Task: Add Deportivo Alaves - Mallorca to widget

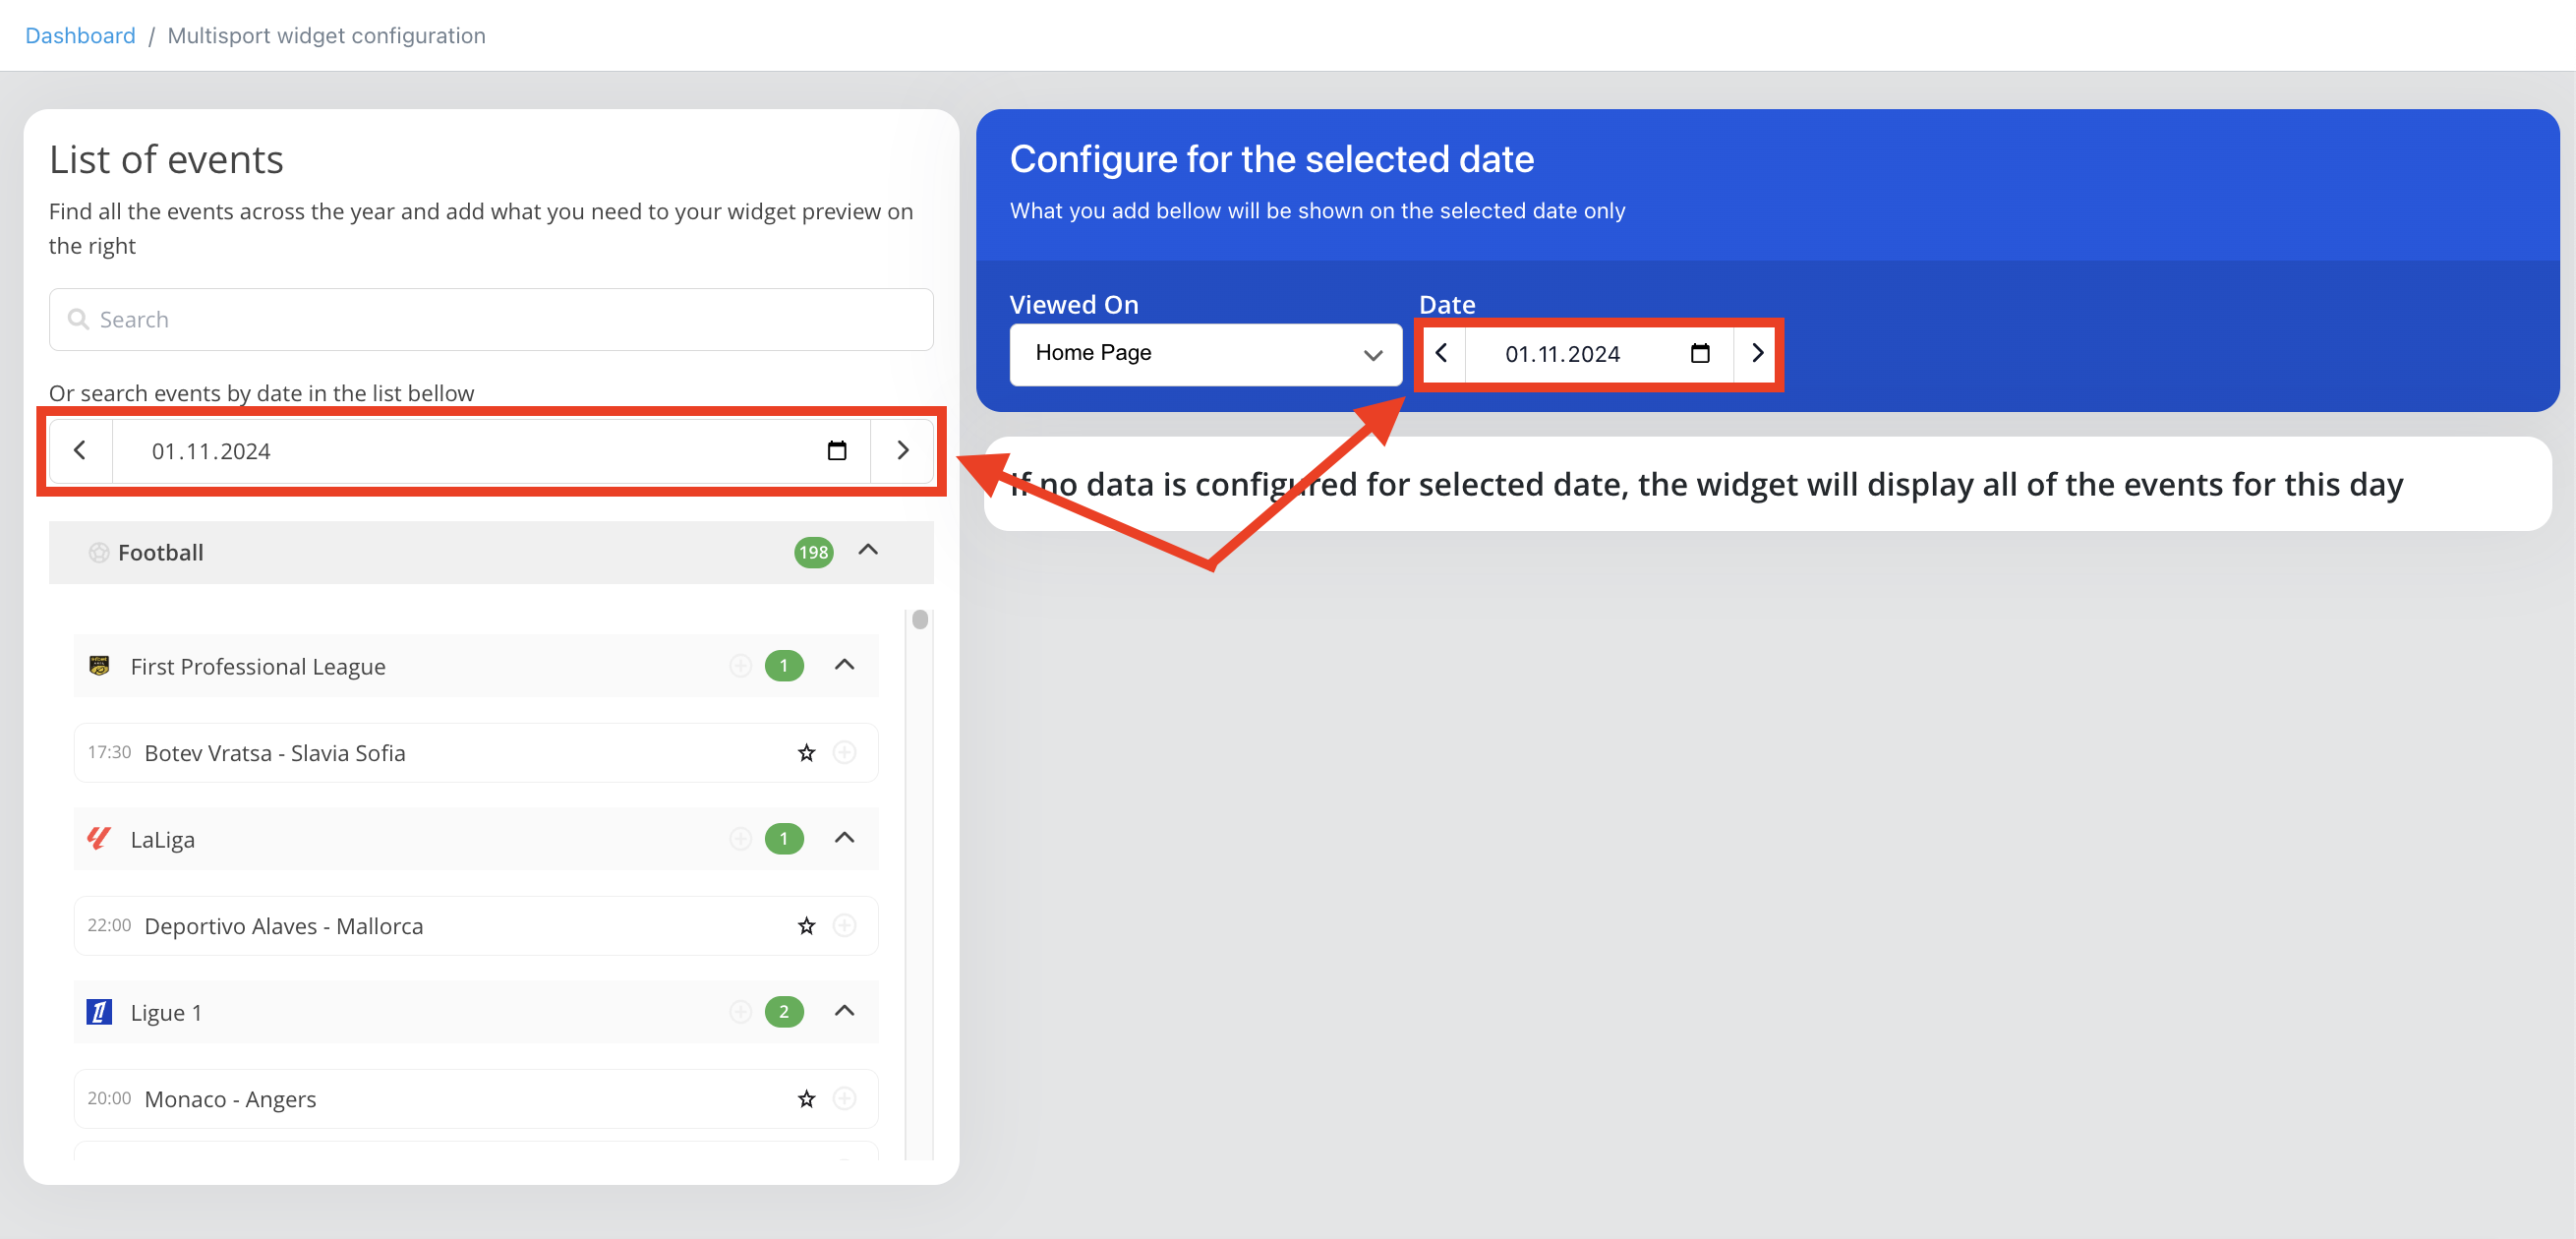Action: click(x=845, y=926)
